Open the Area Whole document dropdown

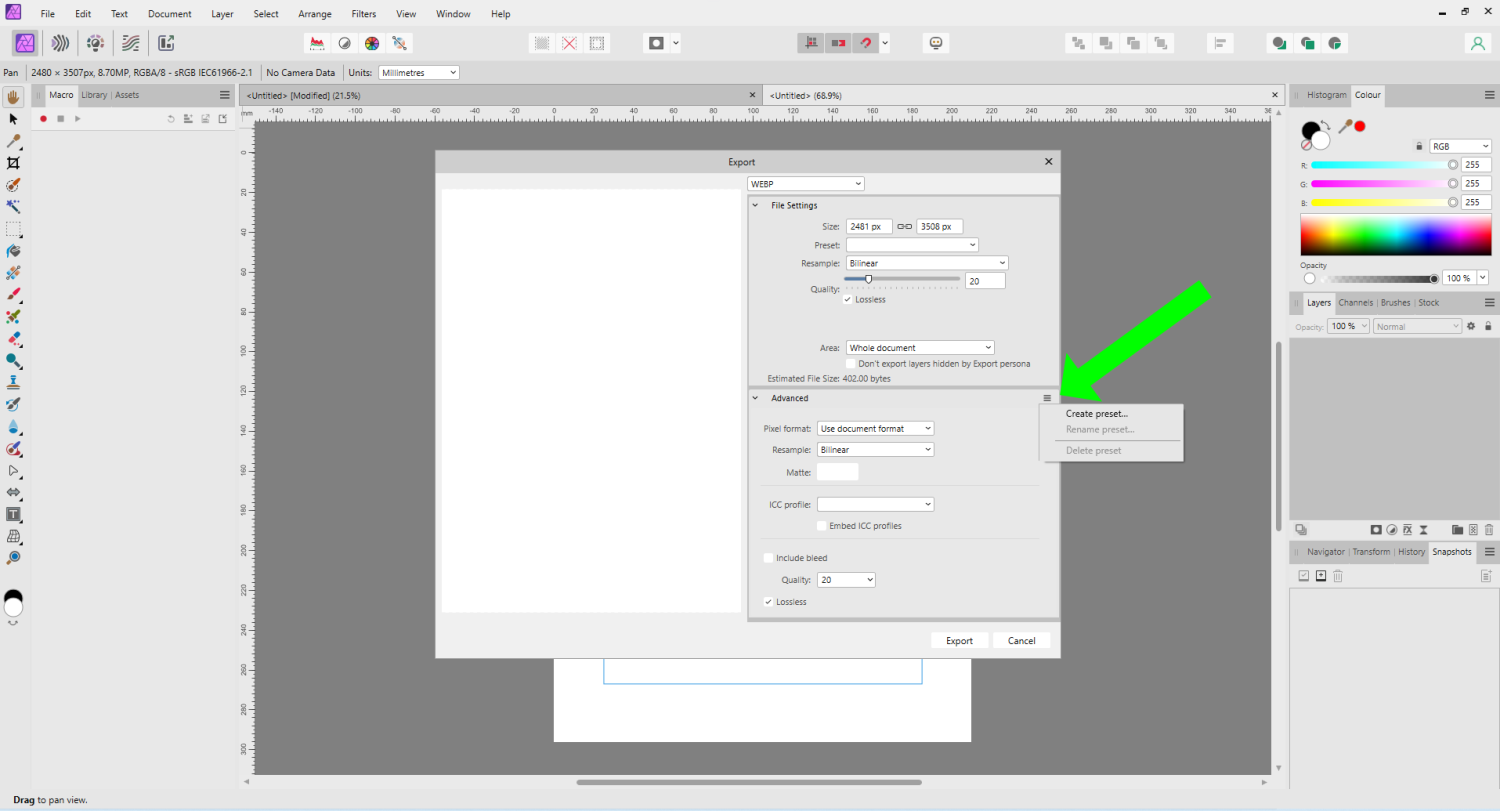pos(919,348)
